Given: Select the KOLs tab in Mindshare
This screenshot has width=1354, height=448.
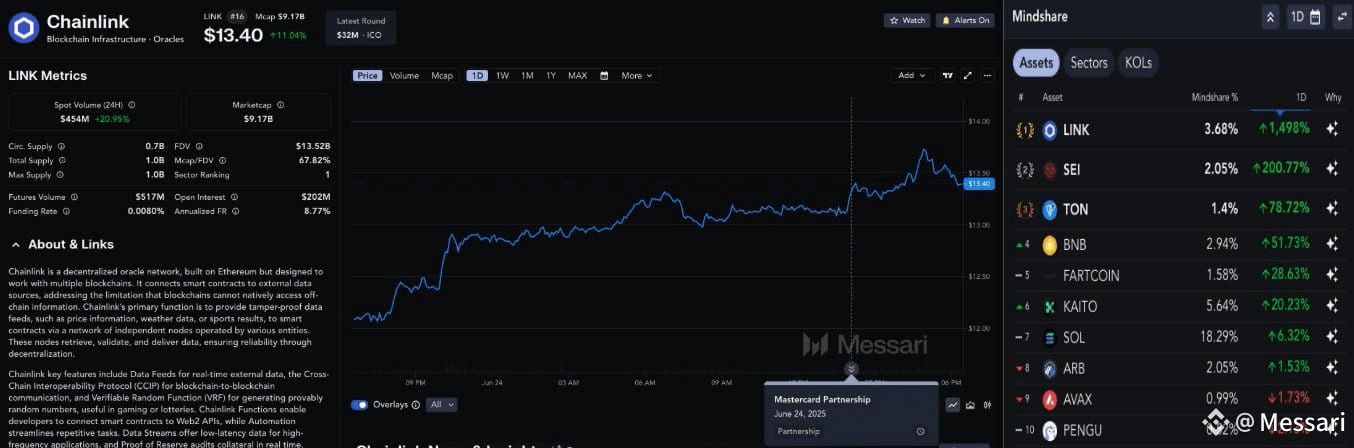Looking at the screenshot, I should pos(1138,62).
